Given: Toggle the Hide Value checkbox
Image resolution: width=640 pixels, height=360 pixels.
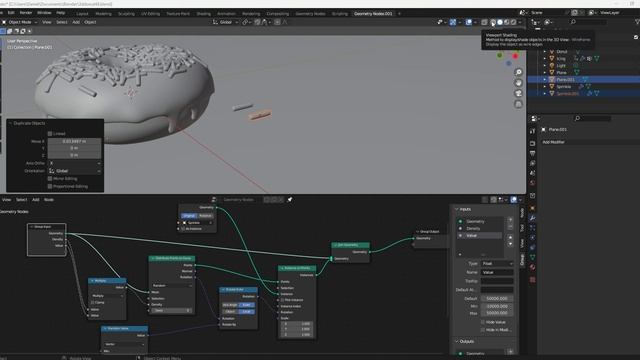Looking at the screenshot, I should (483, 322).
